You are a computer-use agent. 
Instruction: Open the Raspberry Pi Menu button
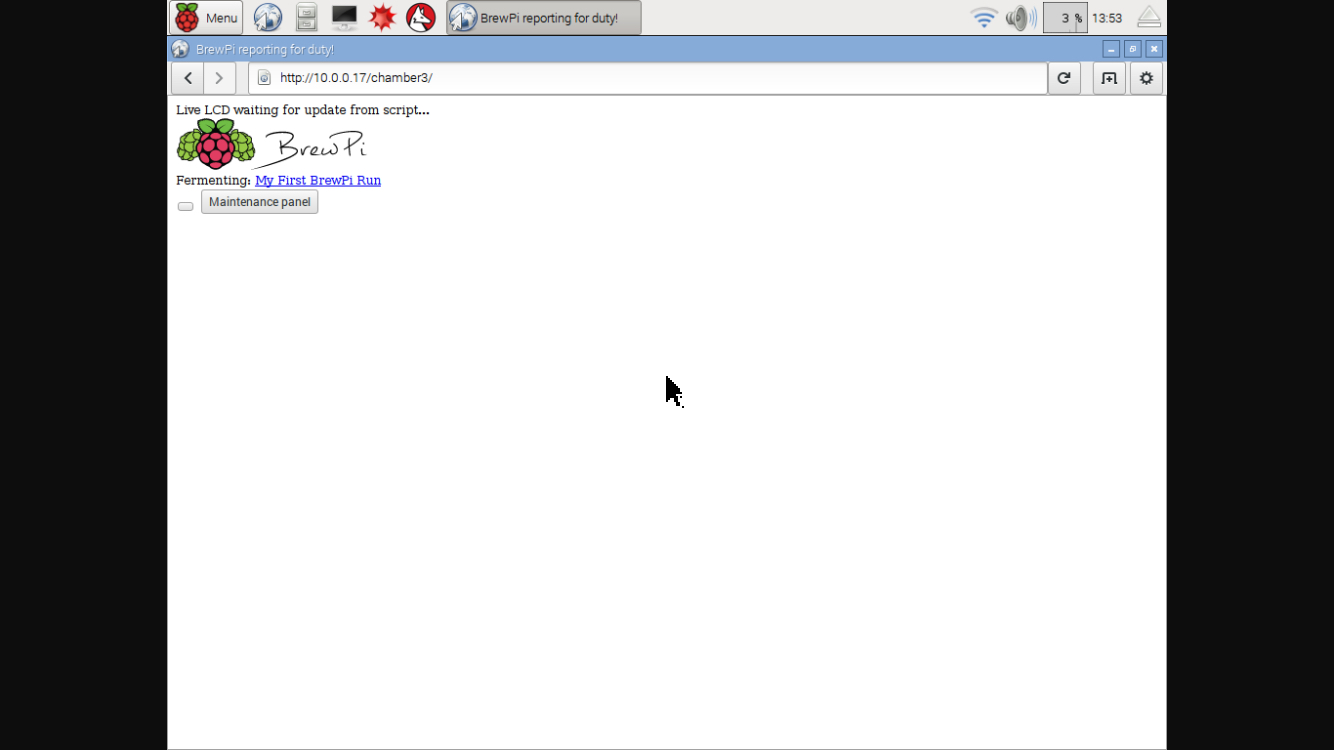pos(206,18)
